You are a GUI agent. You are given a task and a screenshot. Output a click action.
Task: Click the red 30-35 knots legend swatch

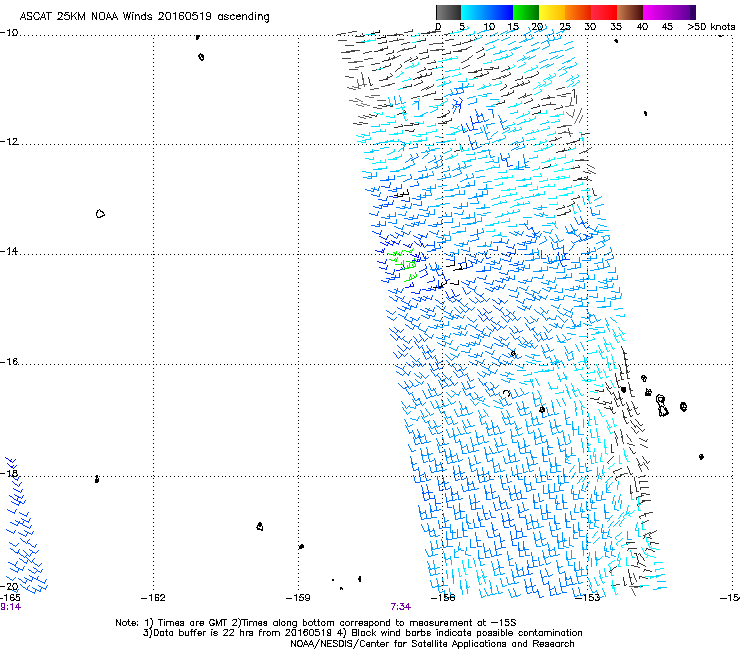coord(604,12)
